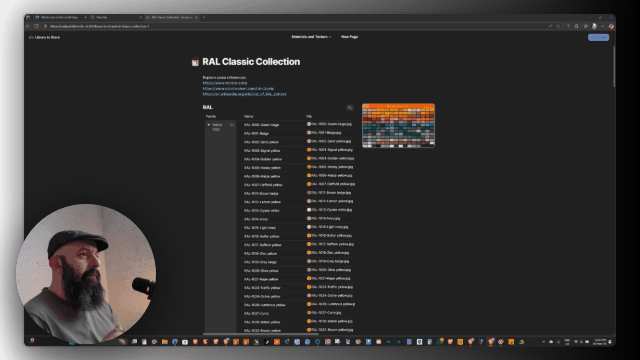Open the ralcolor.com reference link

(225, 83)
